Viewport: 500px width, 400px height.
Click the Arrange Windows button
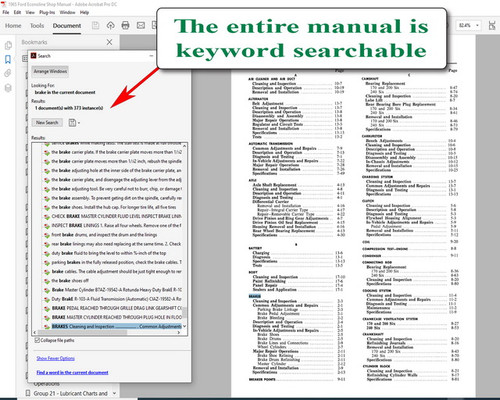coord(50,71)
